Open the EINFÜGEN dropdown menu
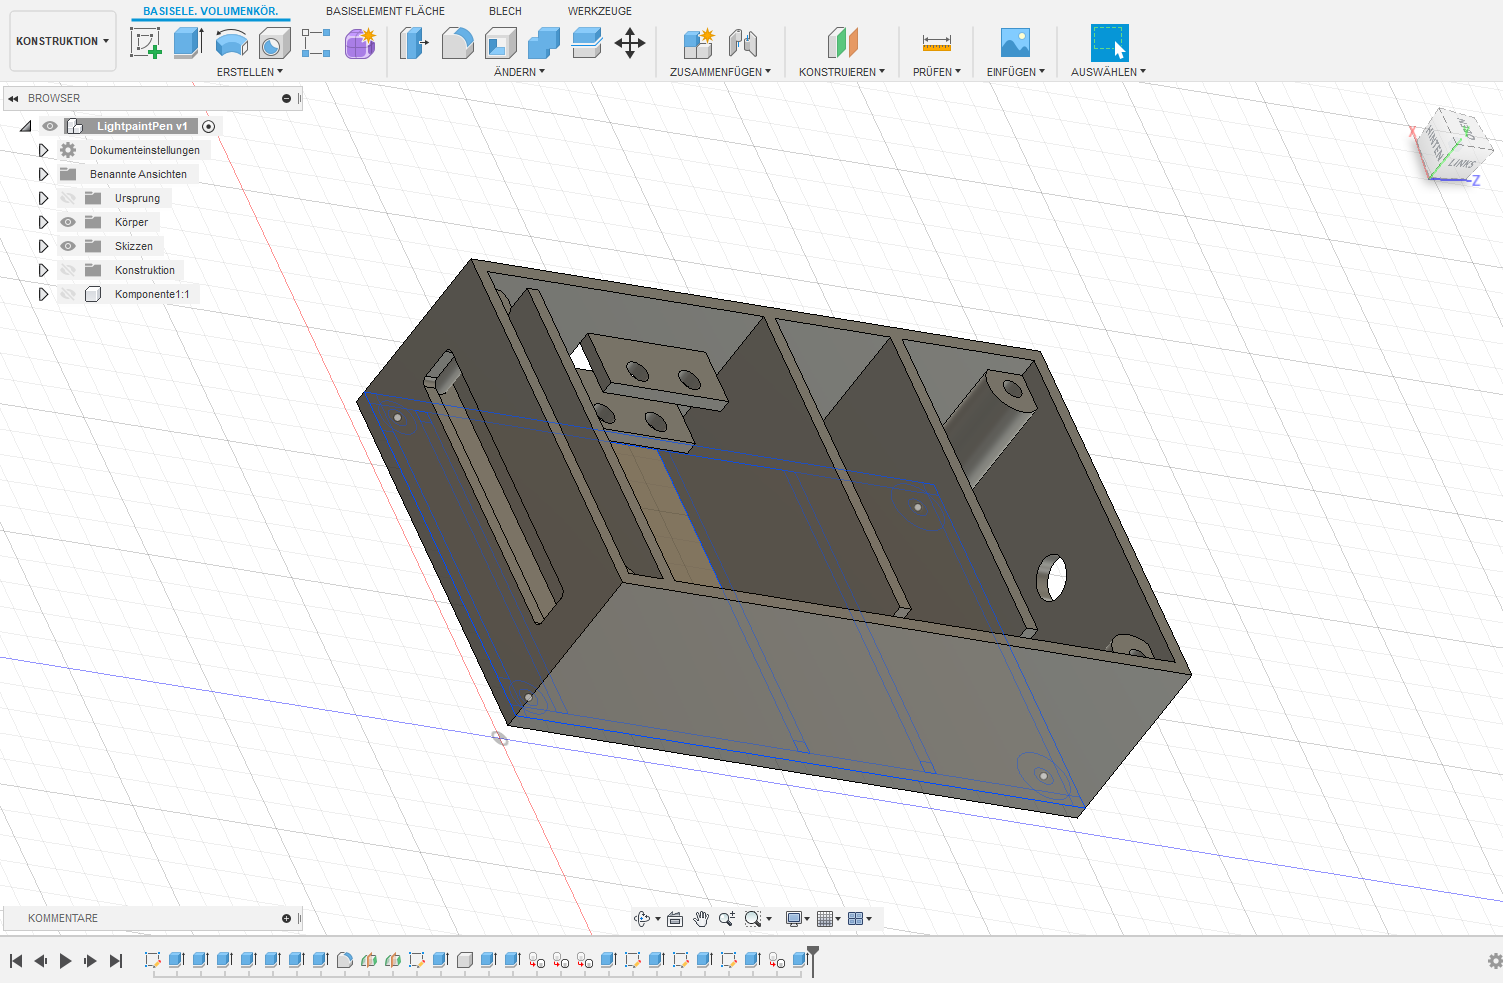Viewport: 1503px width, 983px height. pyautogui.click(x=1016, y=72)
